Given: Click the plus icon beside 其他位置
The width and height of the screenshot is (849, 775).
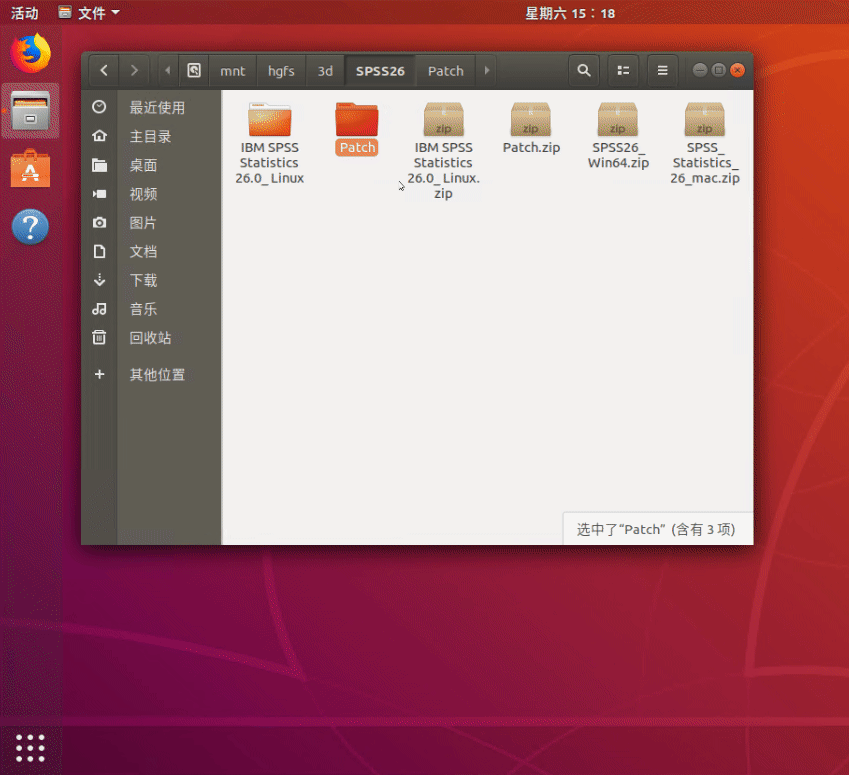Looking at the screenshot, I should pos(99,374).
